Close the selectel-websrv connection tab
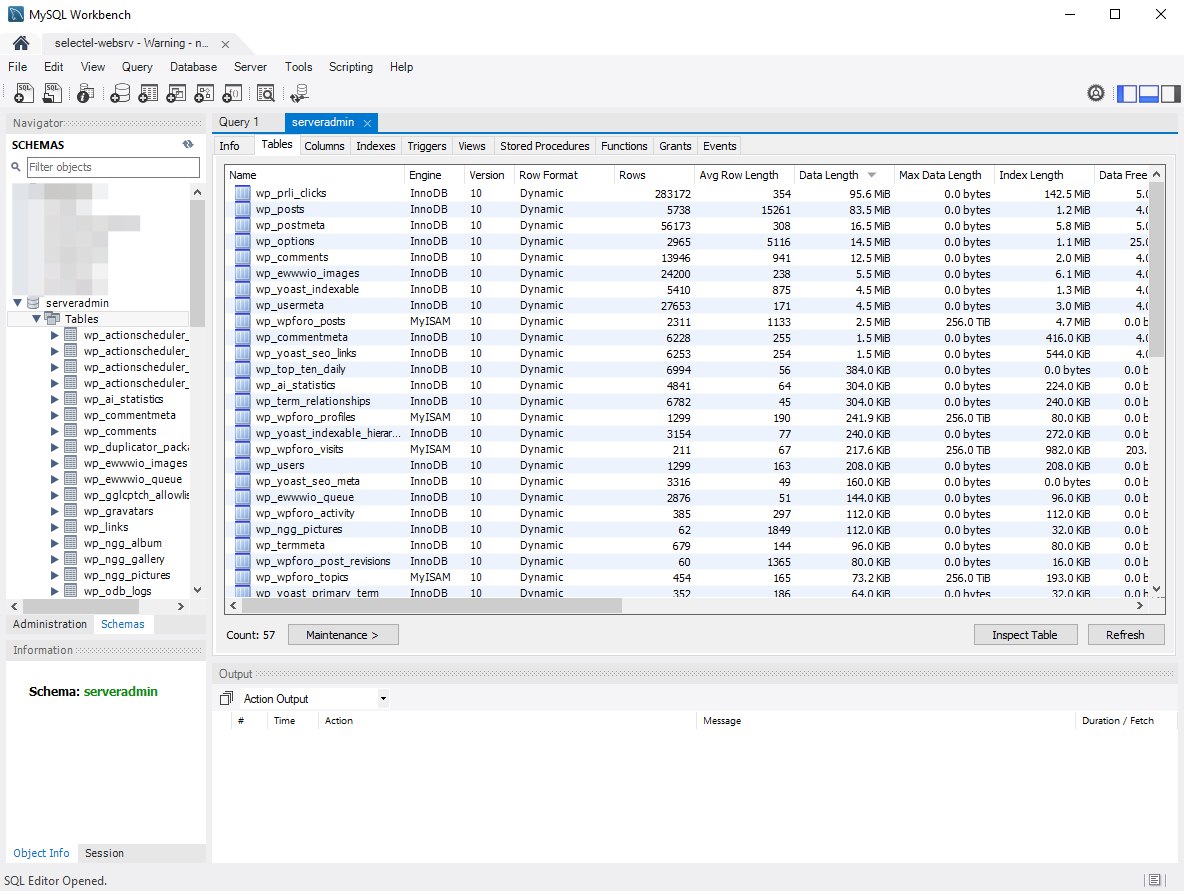 click(225, 45)
